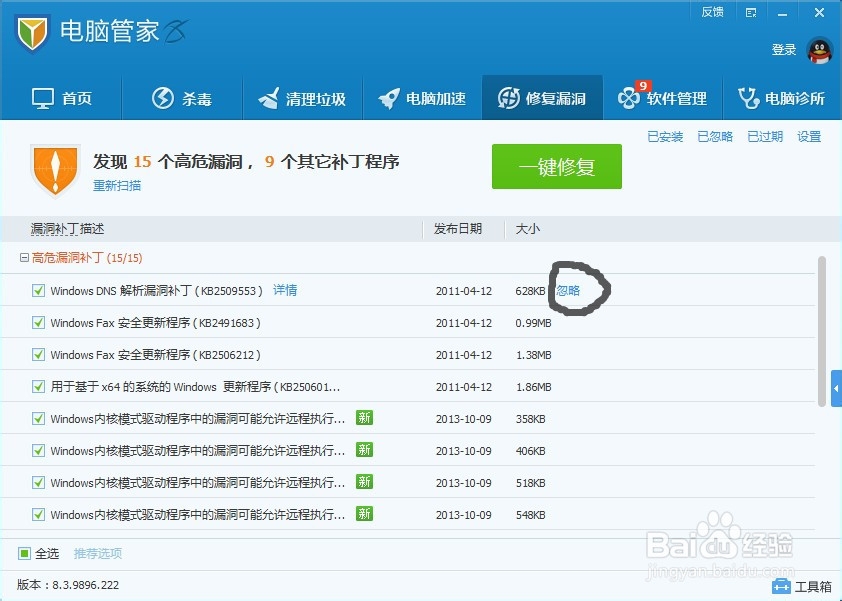This screenshot has height=601, width=842.
Task: Click the QQ penguin avatar
Action: [819, 51]
